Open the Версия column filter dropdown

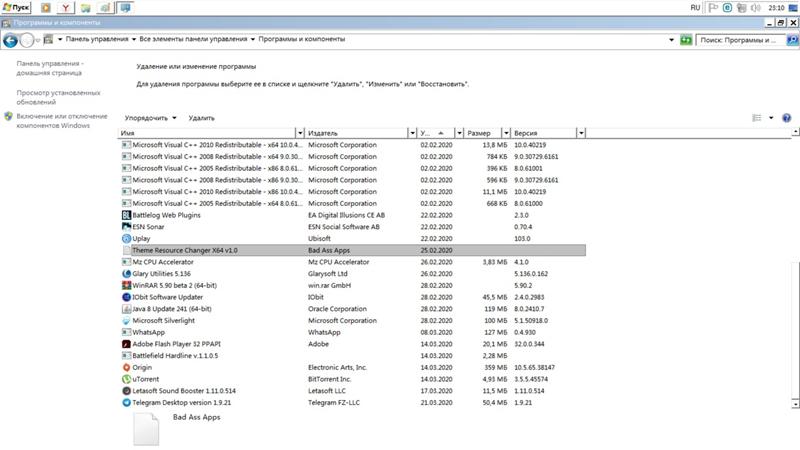coord(581,133)
